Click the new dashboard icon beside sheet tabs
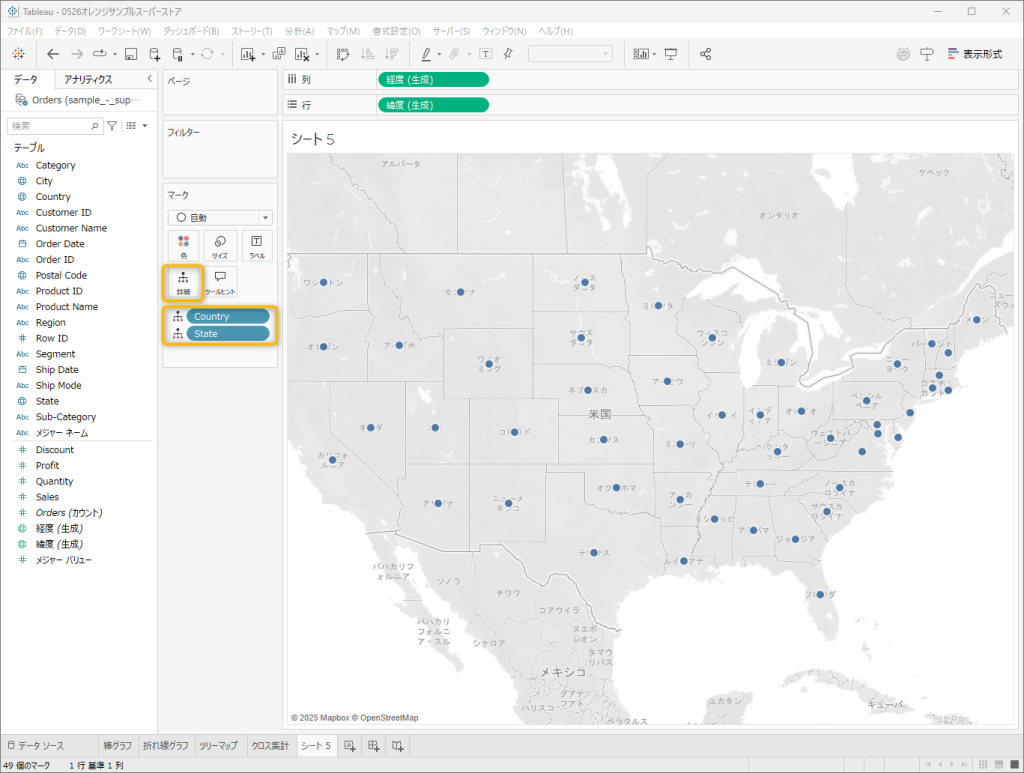This screenshot has width=1024, height=773. [373, 746]
